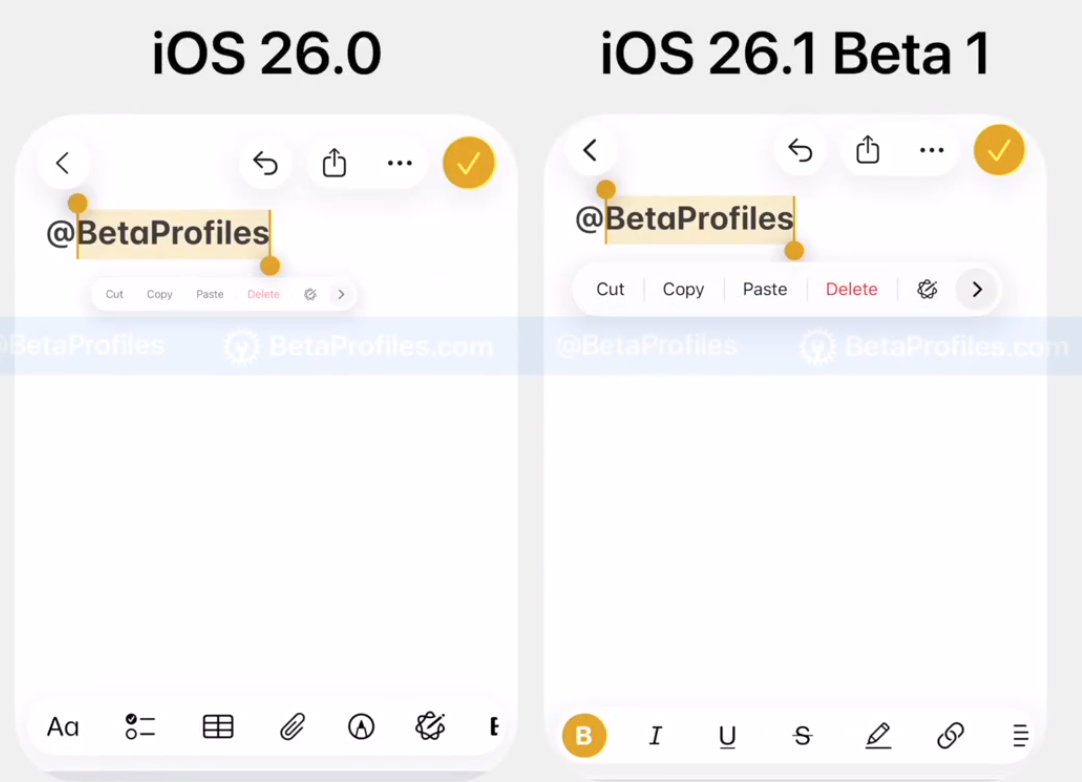The height and width of the screenshot is (782, 1082).
Task: Open the Markup pen-tip icon
Action: (361, 727)
